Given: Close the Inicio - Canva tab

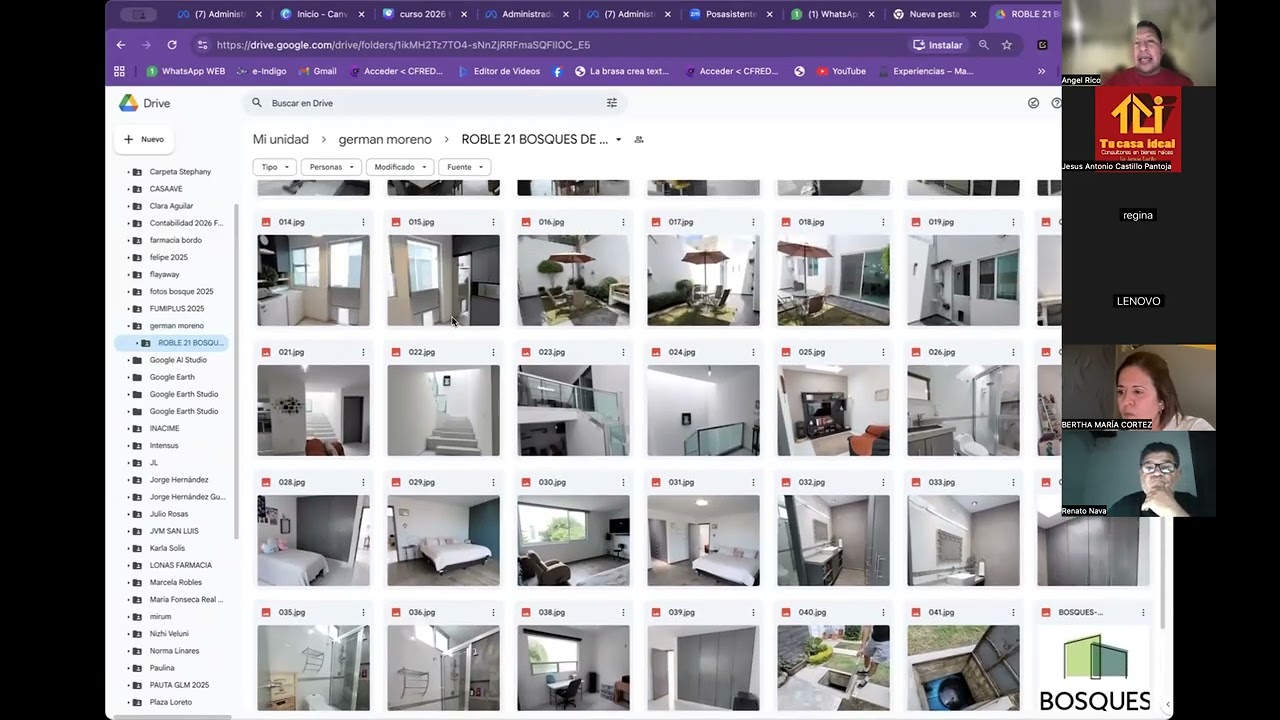Looking at the screenshot, I should click(x=361, y=14).
